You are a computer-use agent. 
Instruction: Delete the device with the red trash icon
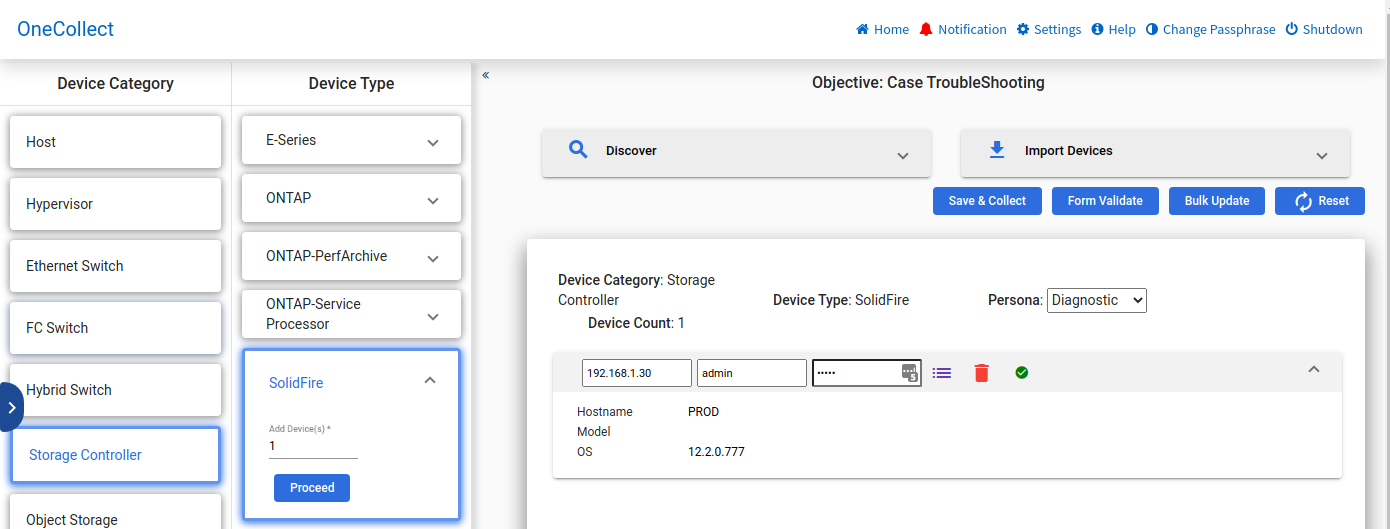[x=981, y=373]
